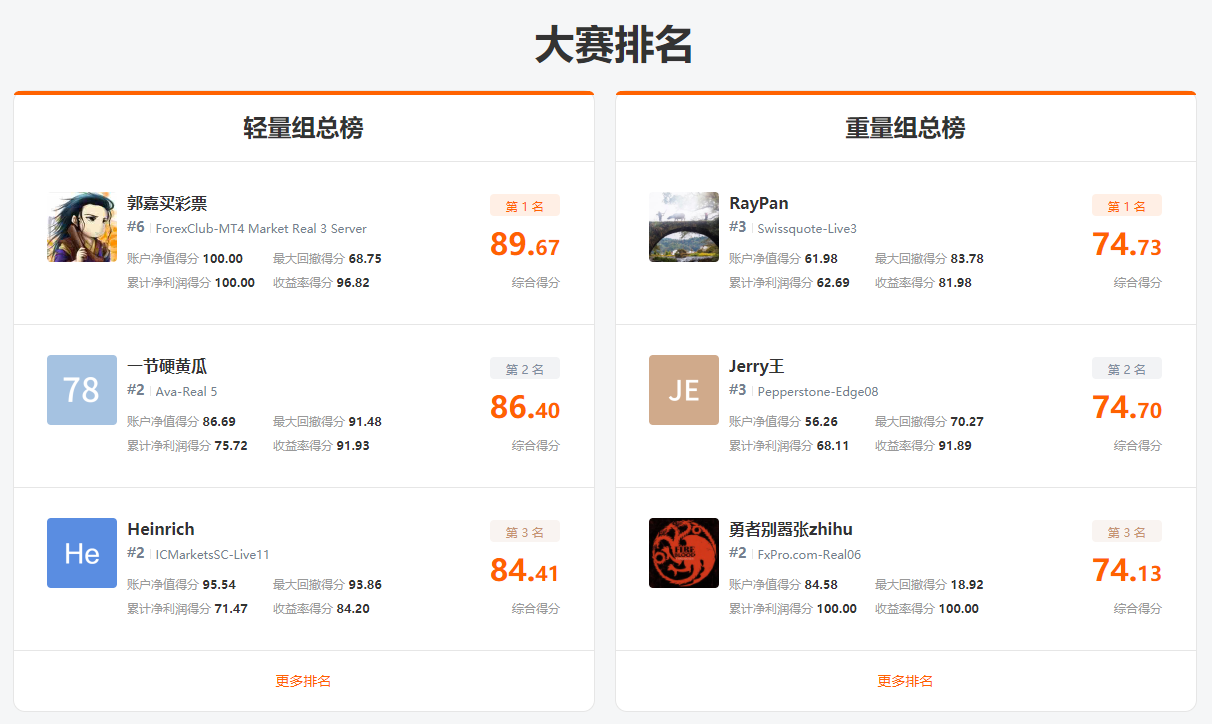The height and width of the screenshot is (724, 1212).
Task: Open 郭嘉买彩票 avatar image
Action: [x=82, y=227]
